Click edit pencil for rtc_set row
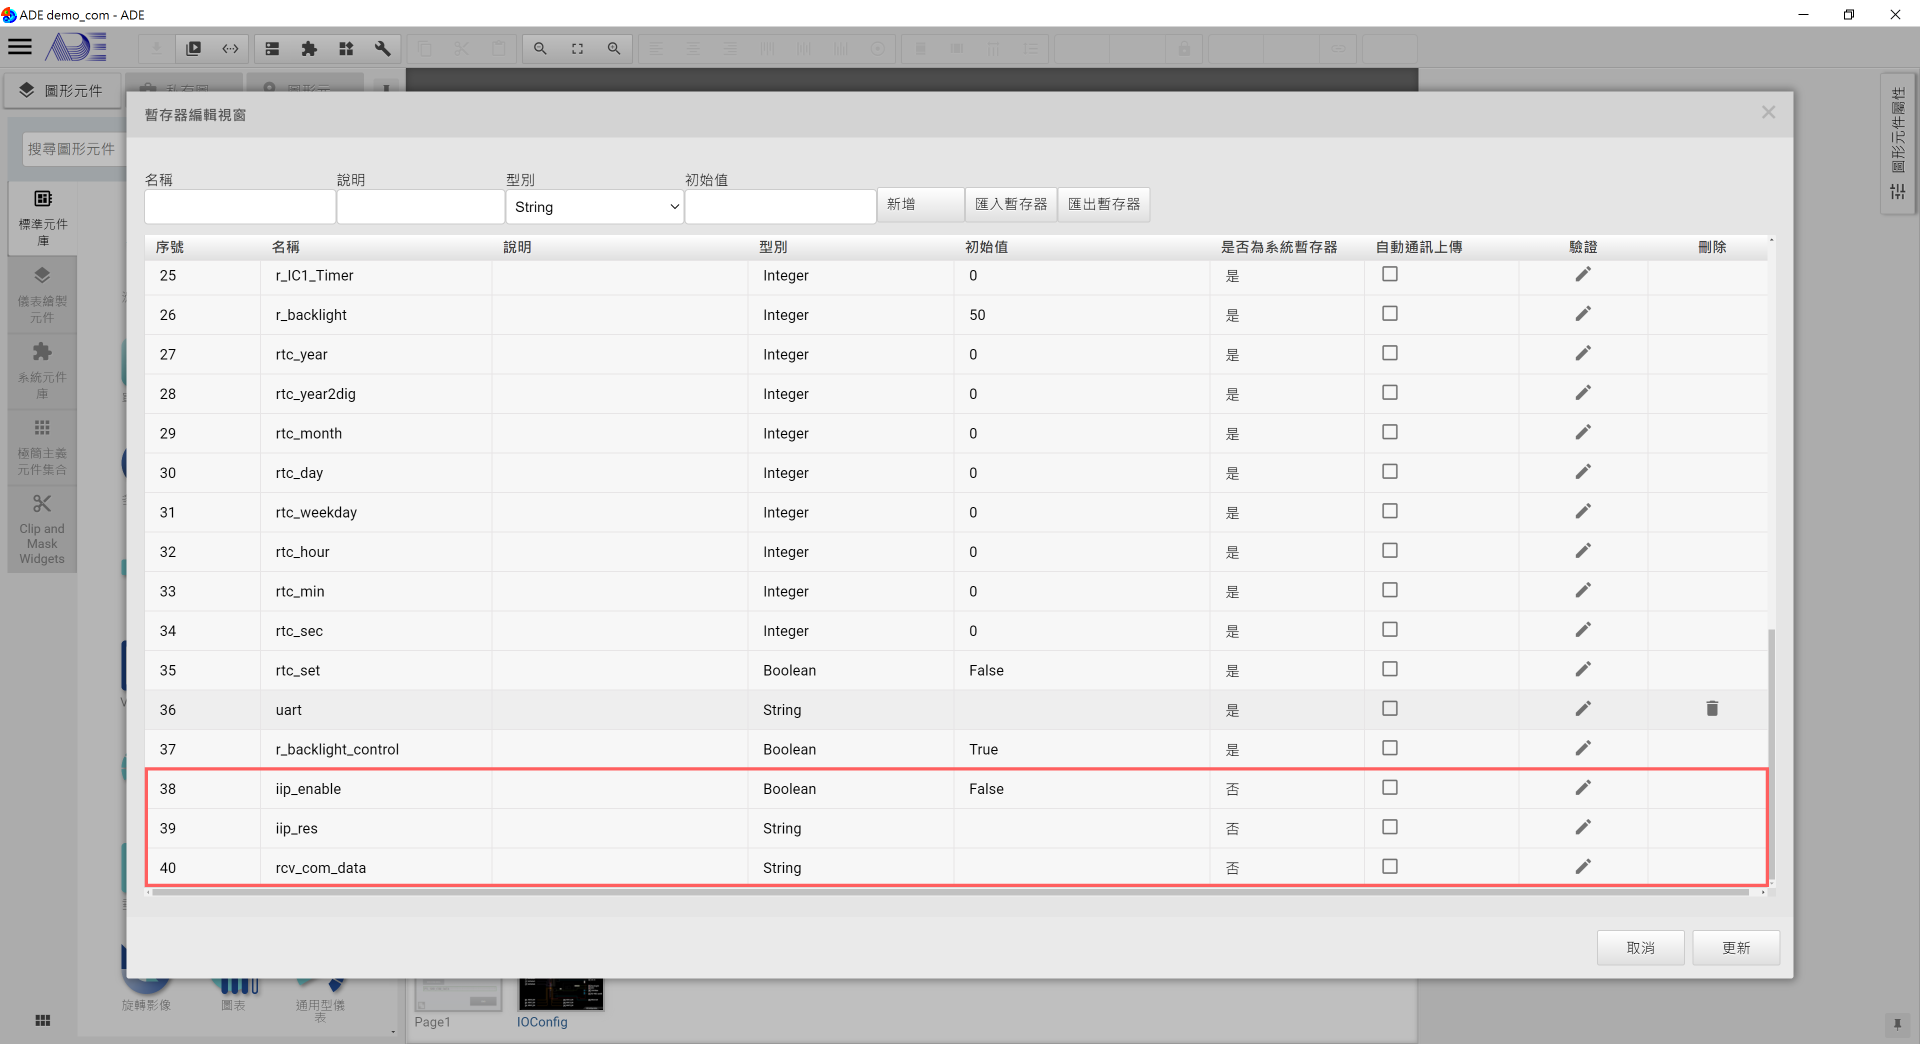 click(x=1582, y=670)
